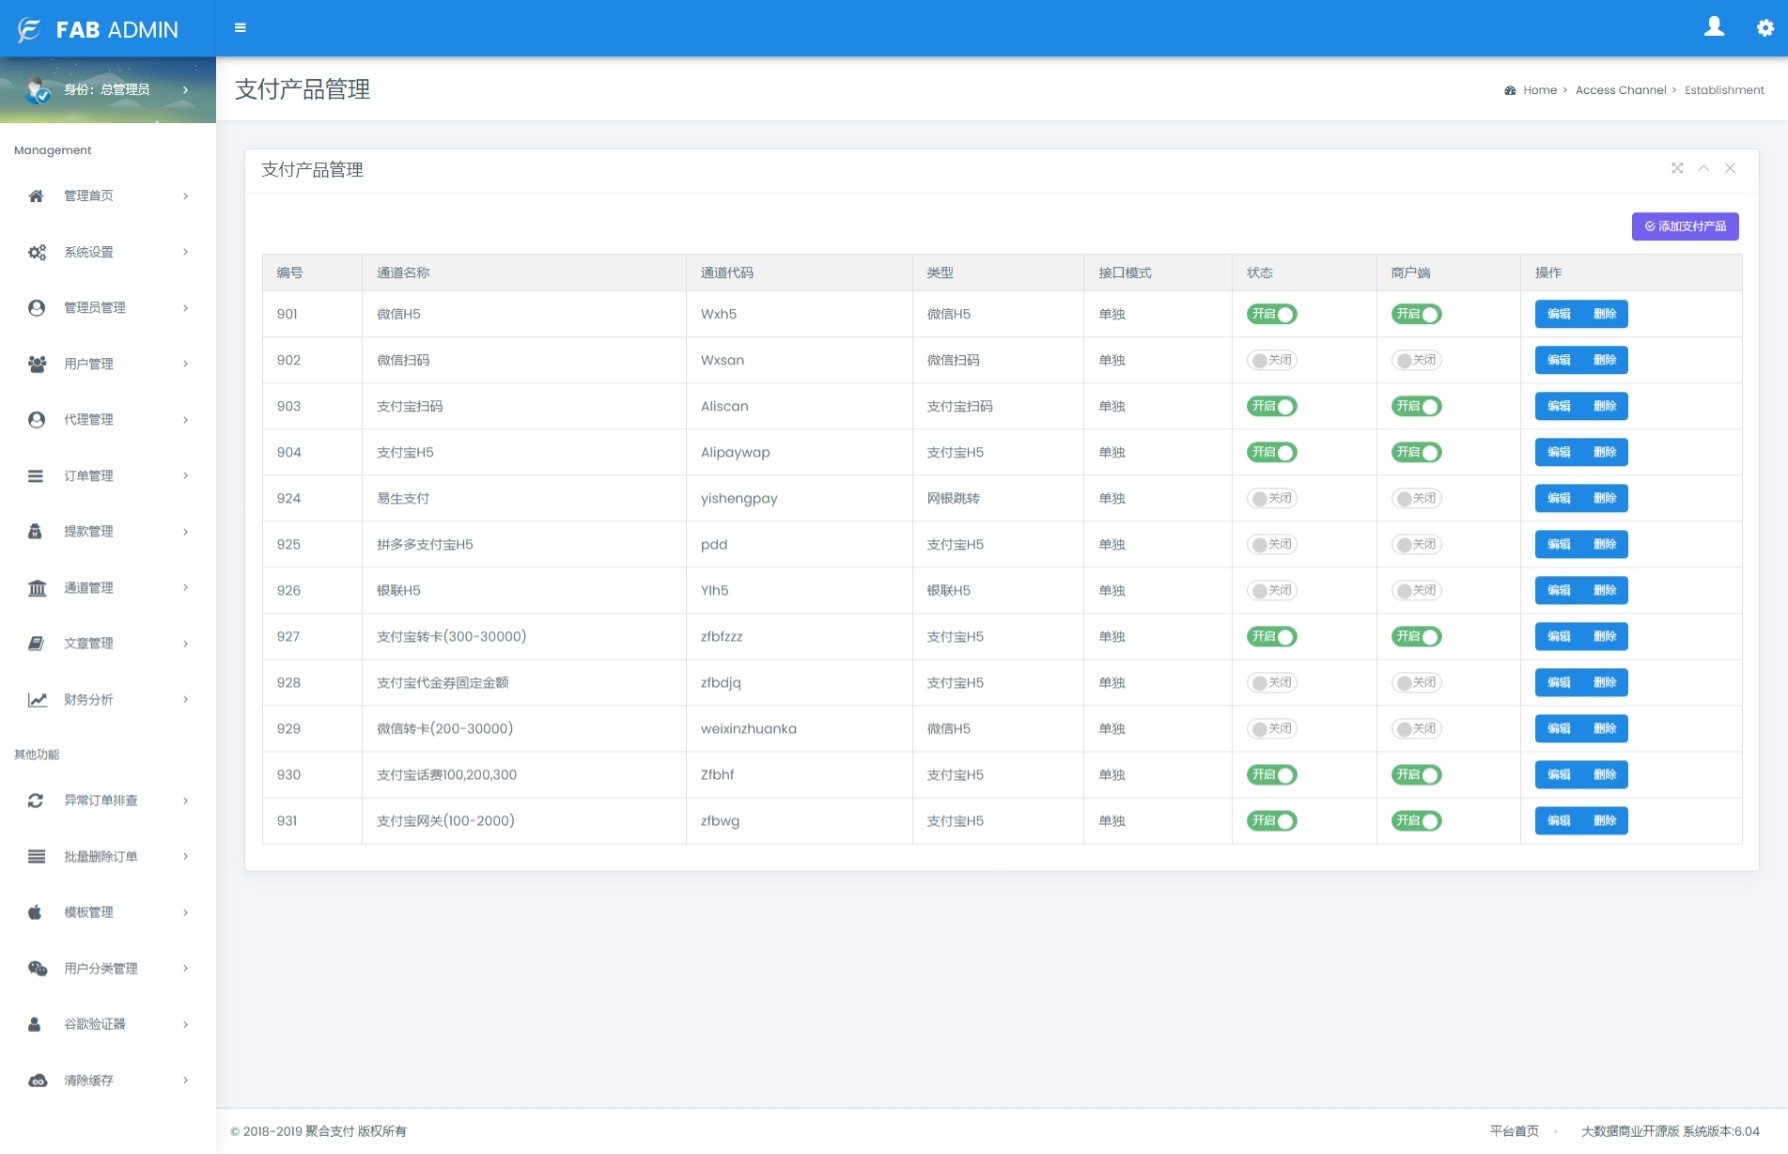Collapse the 支付产品管理 panel with up chevron
The height and width of the screenshot is (1154, 1788).
pos(1703,168)
